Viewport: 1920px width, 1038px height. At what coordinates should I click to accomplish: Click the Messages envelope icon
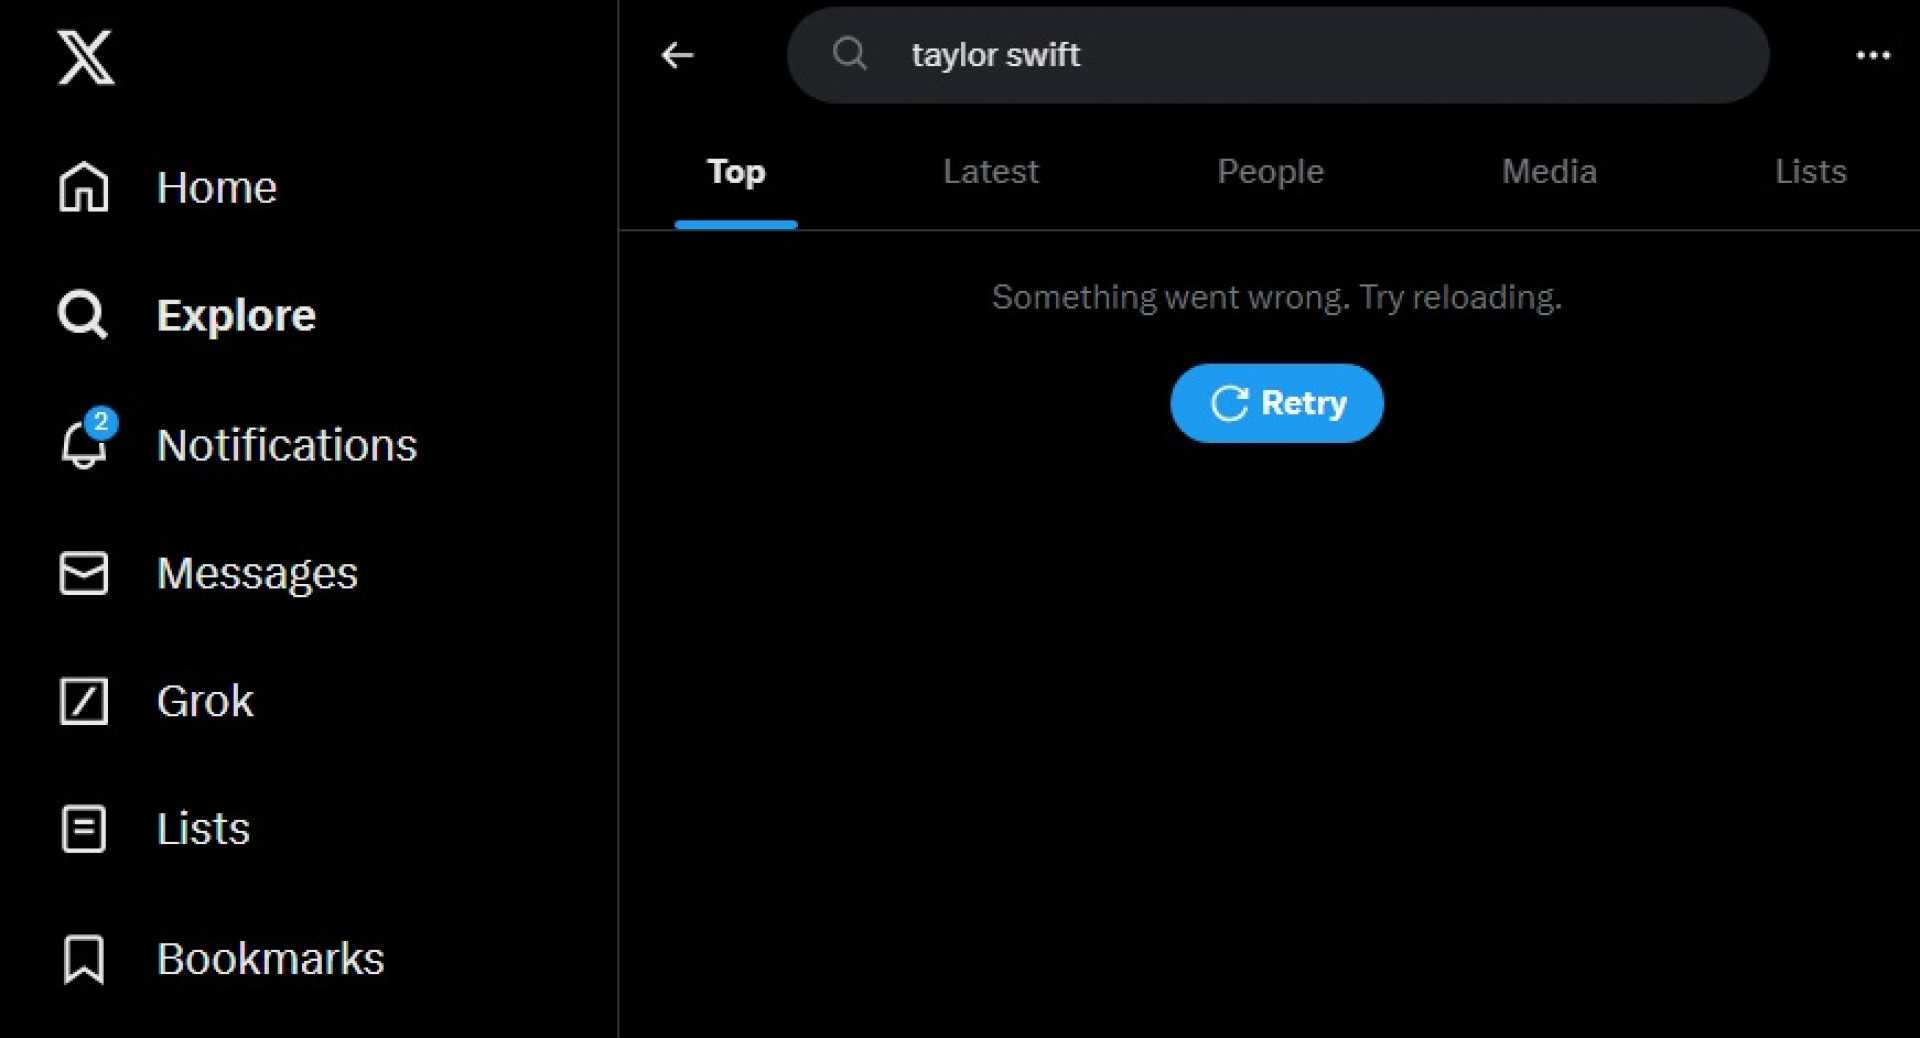[x=84, y=573]
